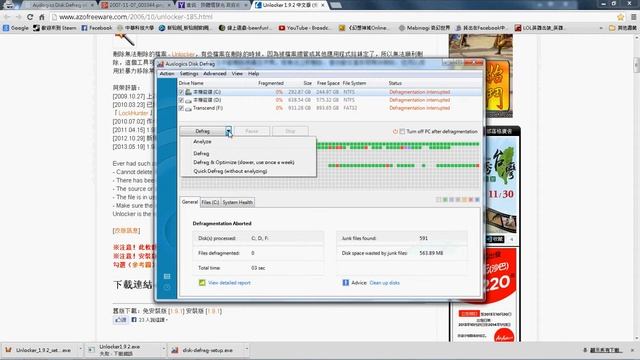
Task: Choose Analyze from the dropdown menu
Action: 248,142
